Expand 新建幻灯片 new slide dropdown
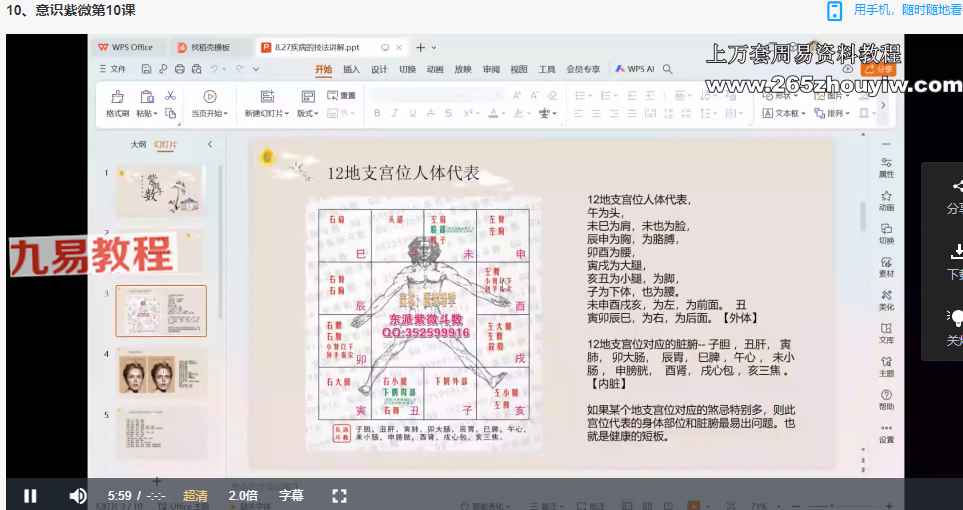963x510 pixels. pos(266,113)
